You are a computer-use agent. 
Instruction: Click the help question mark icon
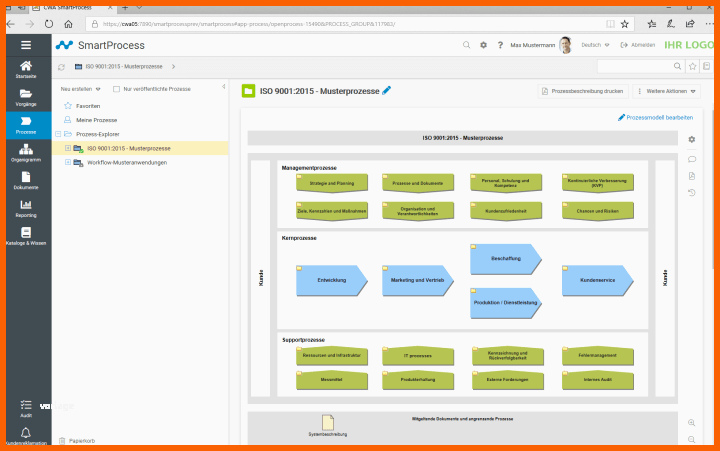tap(501, 45)
